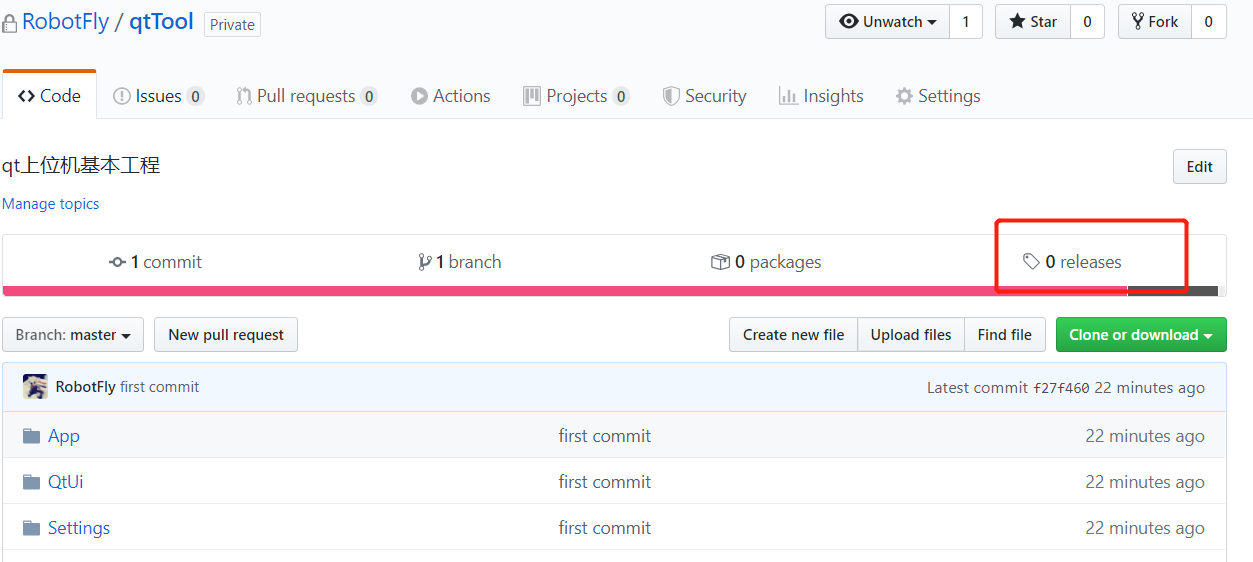Click the QtUi folder icon
The image size is (1253, 562).
31,482
